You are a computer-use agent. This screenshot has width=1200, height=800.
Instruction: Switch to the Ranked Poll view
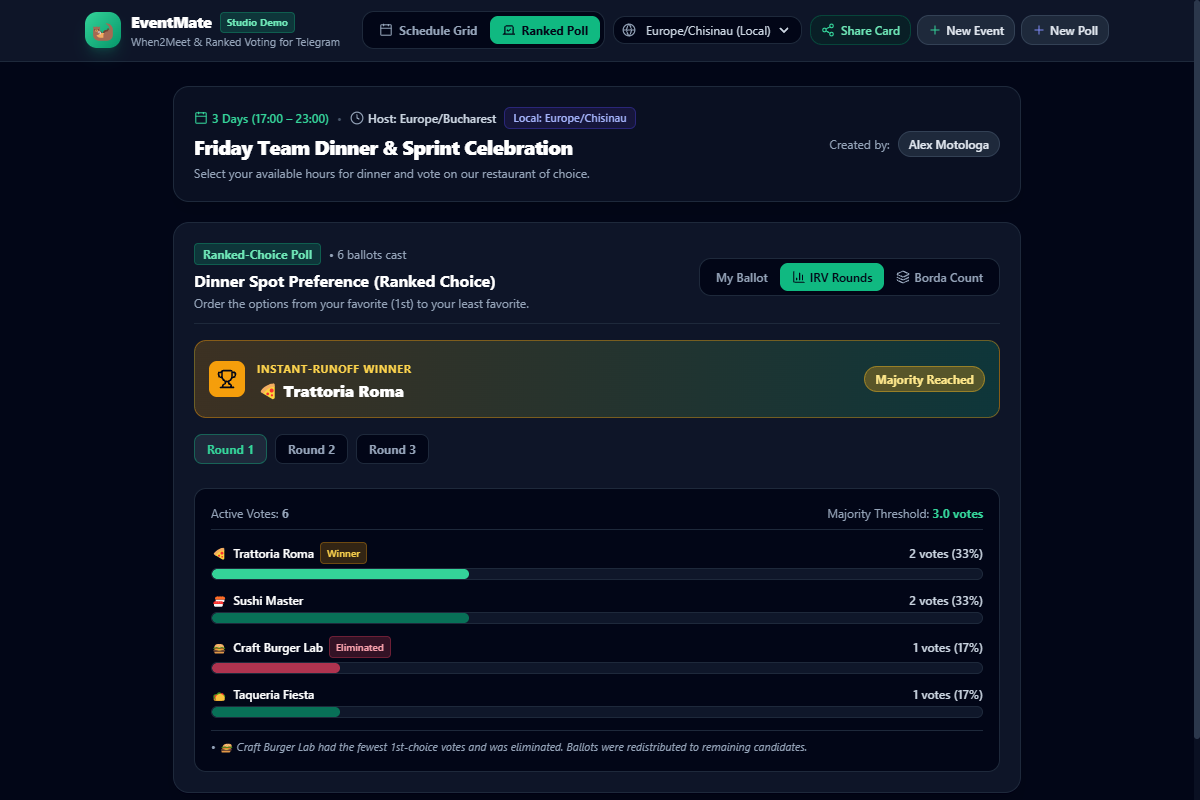(545, 30)
